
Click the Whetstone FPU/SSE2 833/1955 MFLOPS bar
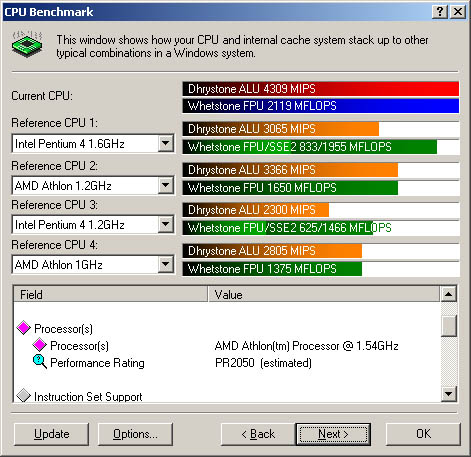click(x=310, y=147)
